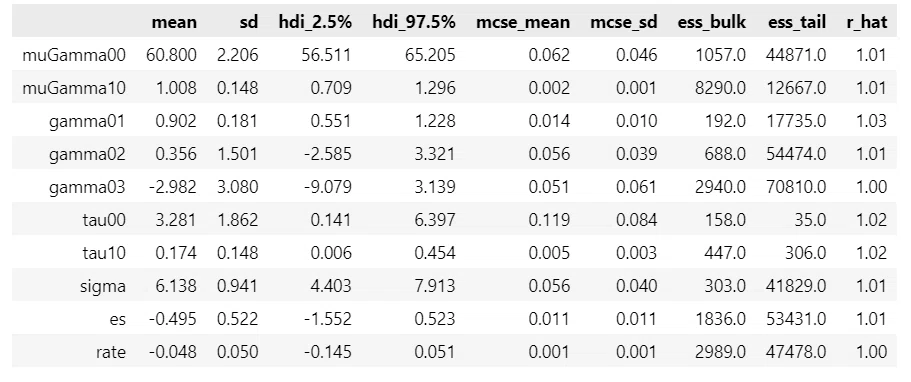
Task: Select the muGamma00 row label
Action: [x=74, y=55]
